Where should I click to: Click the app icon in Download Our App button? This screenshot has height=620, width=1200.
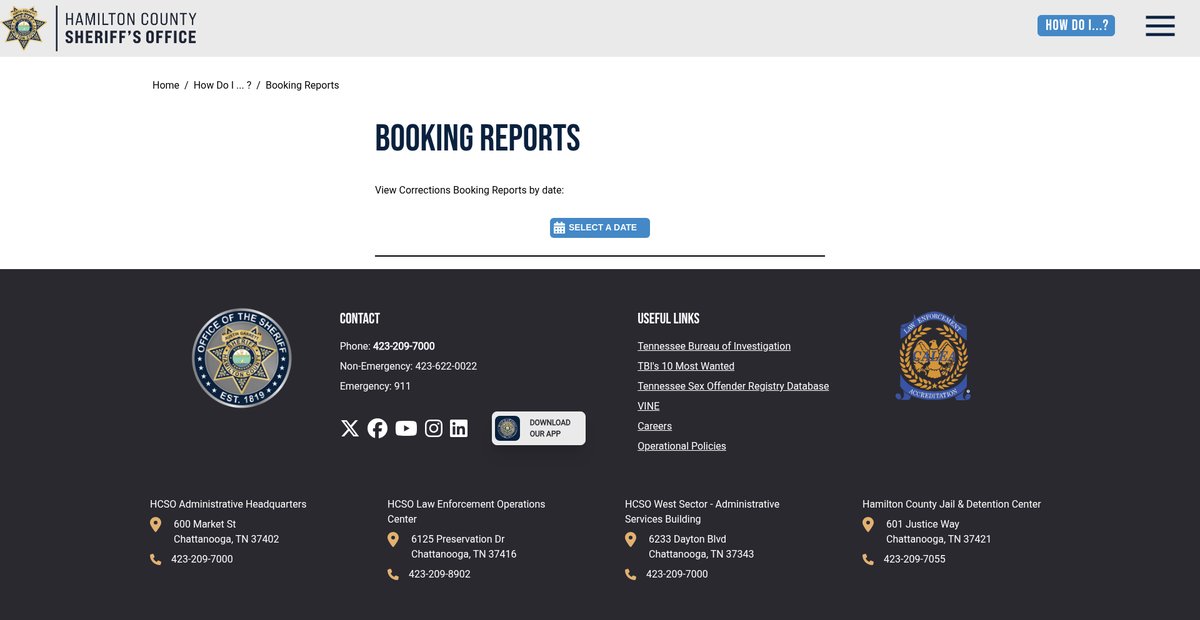tap(508, 428)
